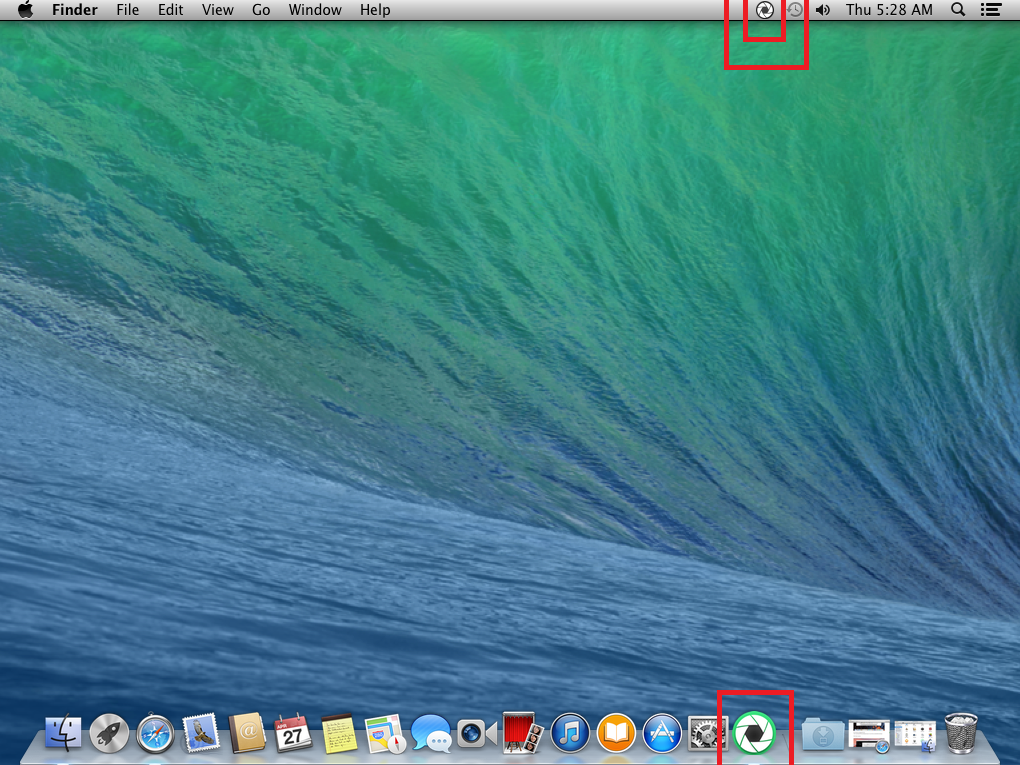1020x765 pixels.
Task: Open the Apple menu
Action: [25, 10]
